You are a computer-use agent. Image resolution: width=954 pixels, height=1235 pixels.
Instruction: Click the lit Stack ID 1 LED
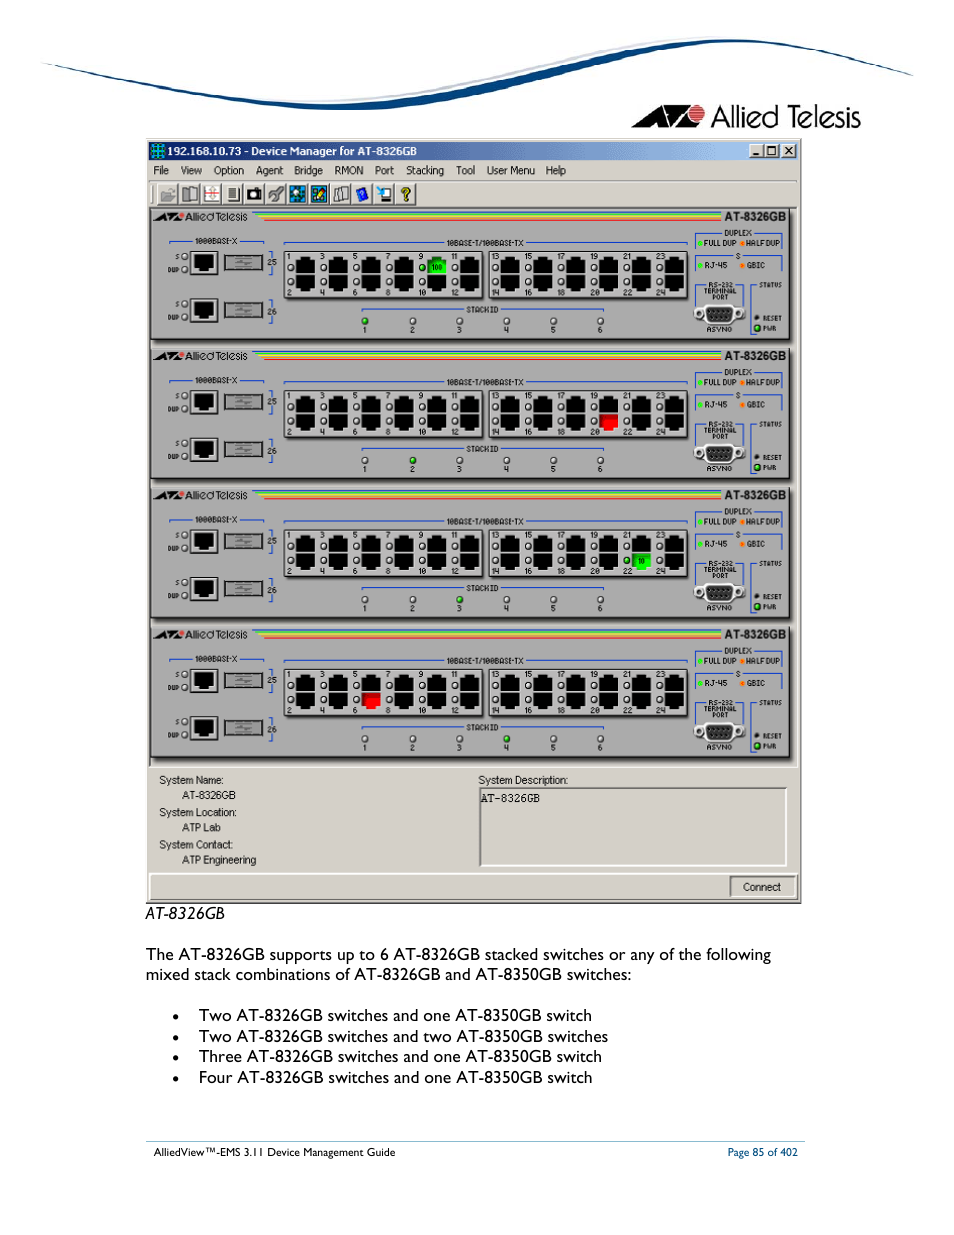point(365,321)
